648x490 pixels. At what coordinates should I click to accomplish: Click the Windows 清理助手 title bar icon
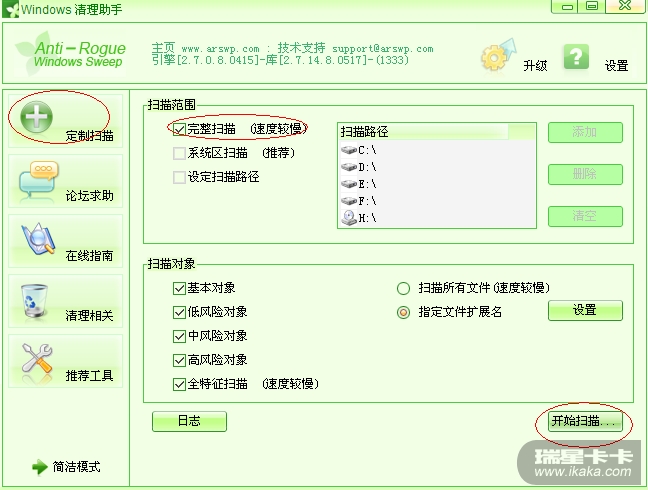[x=10, y=9]
